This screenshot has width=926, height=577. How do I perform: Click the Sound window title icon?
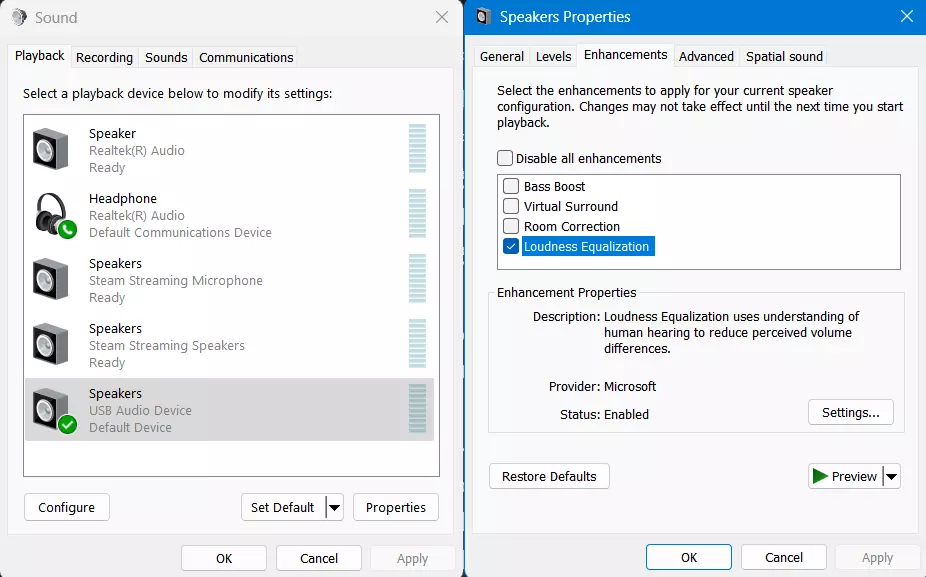19,17
